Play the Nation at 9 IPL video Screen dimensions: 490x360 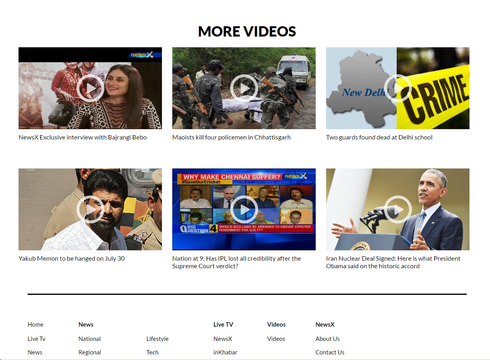click(244, 209)
